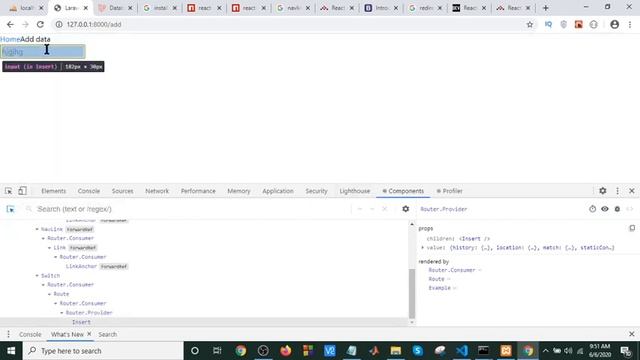Click the React select-element-in-page icon

10,209
